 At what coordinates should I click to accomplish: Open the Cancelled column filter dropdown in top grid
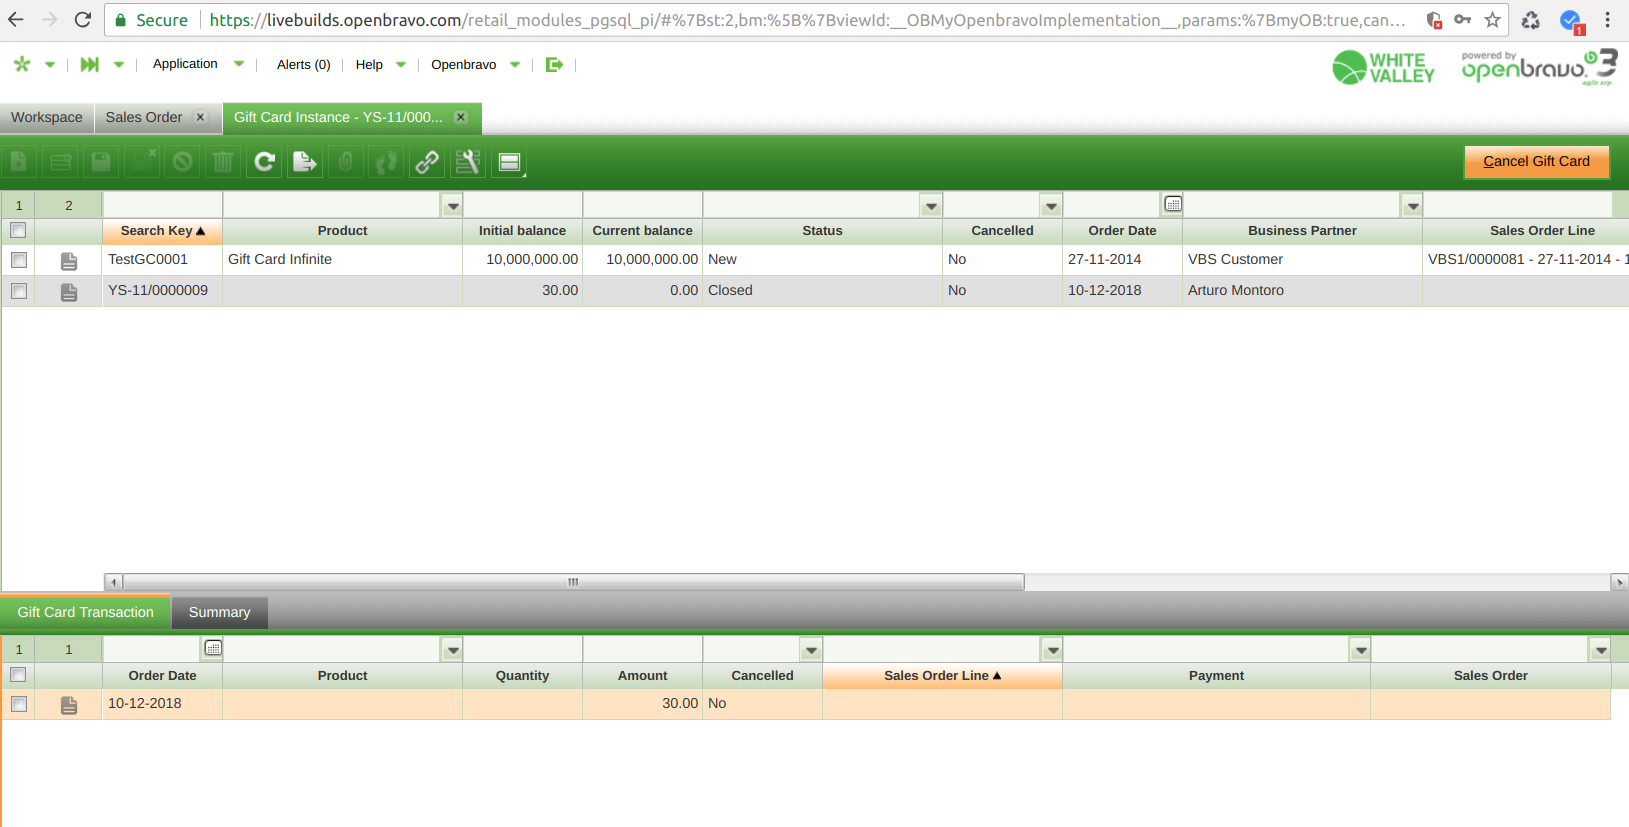click(1051, 206)
